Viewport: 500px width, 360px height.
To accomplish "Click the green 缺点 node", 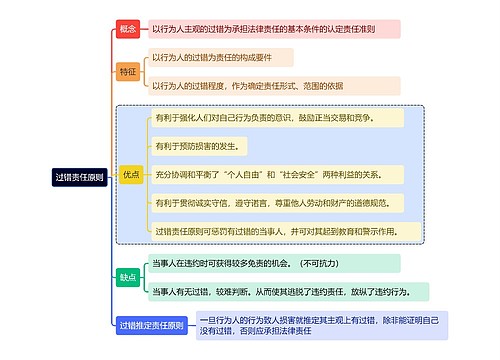I will click(128, 277).
